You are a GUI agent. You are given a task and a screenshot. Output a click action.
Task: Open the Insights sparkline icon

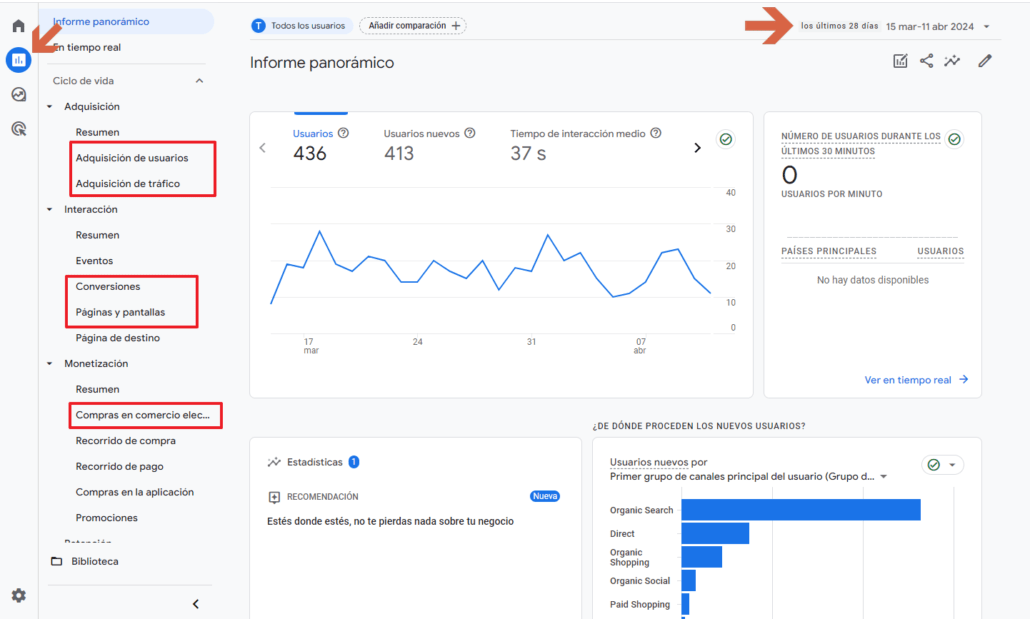point(952,61)
